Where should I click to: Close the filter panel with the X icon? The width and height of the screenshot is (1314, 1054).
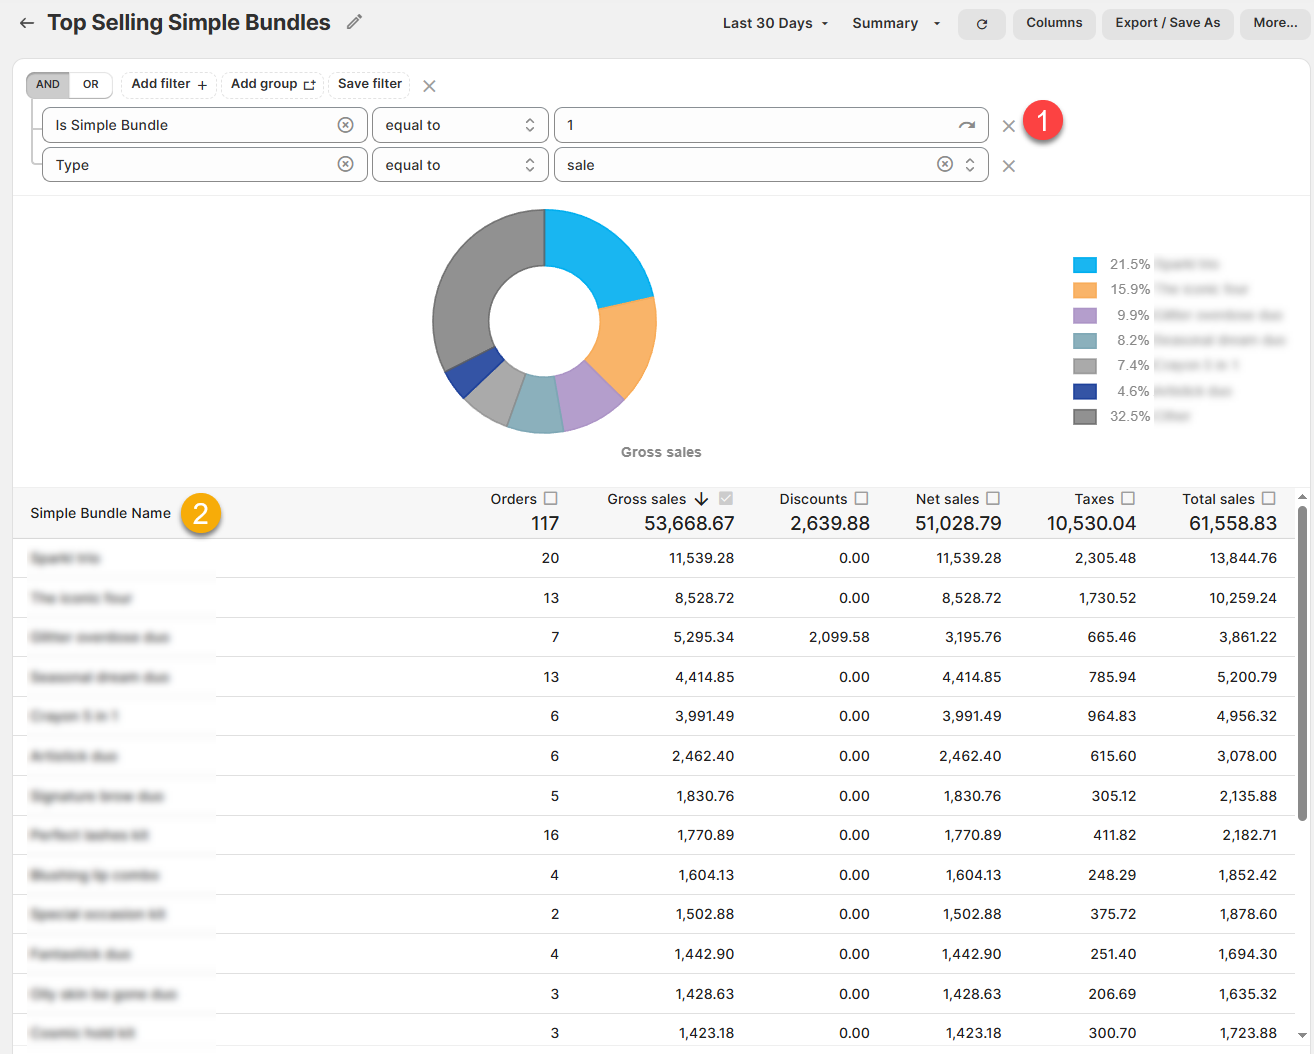coord(429,86)
